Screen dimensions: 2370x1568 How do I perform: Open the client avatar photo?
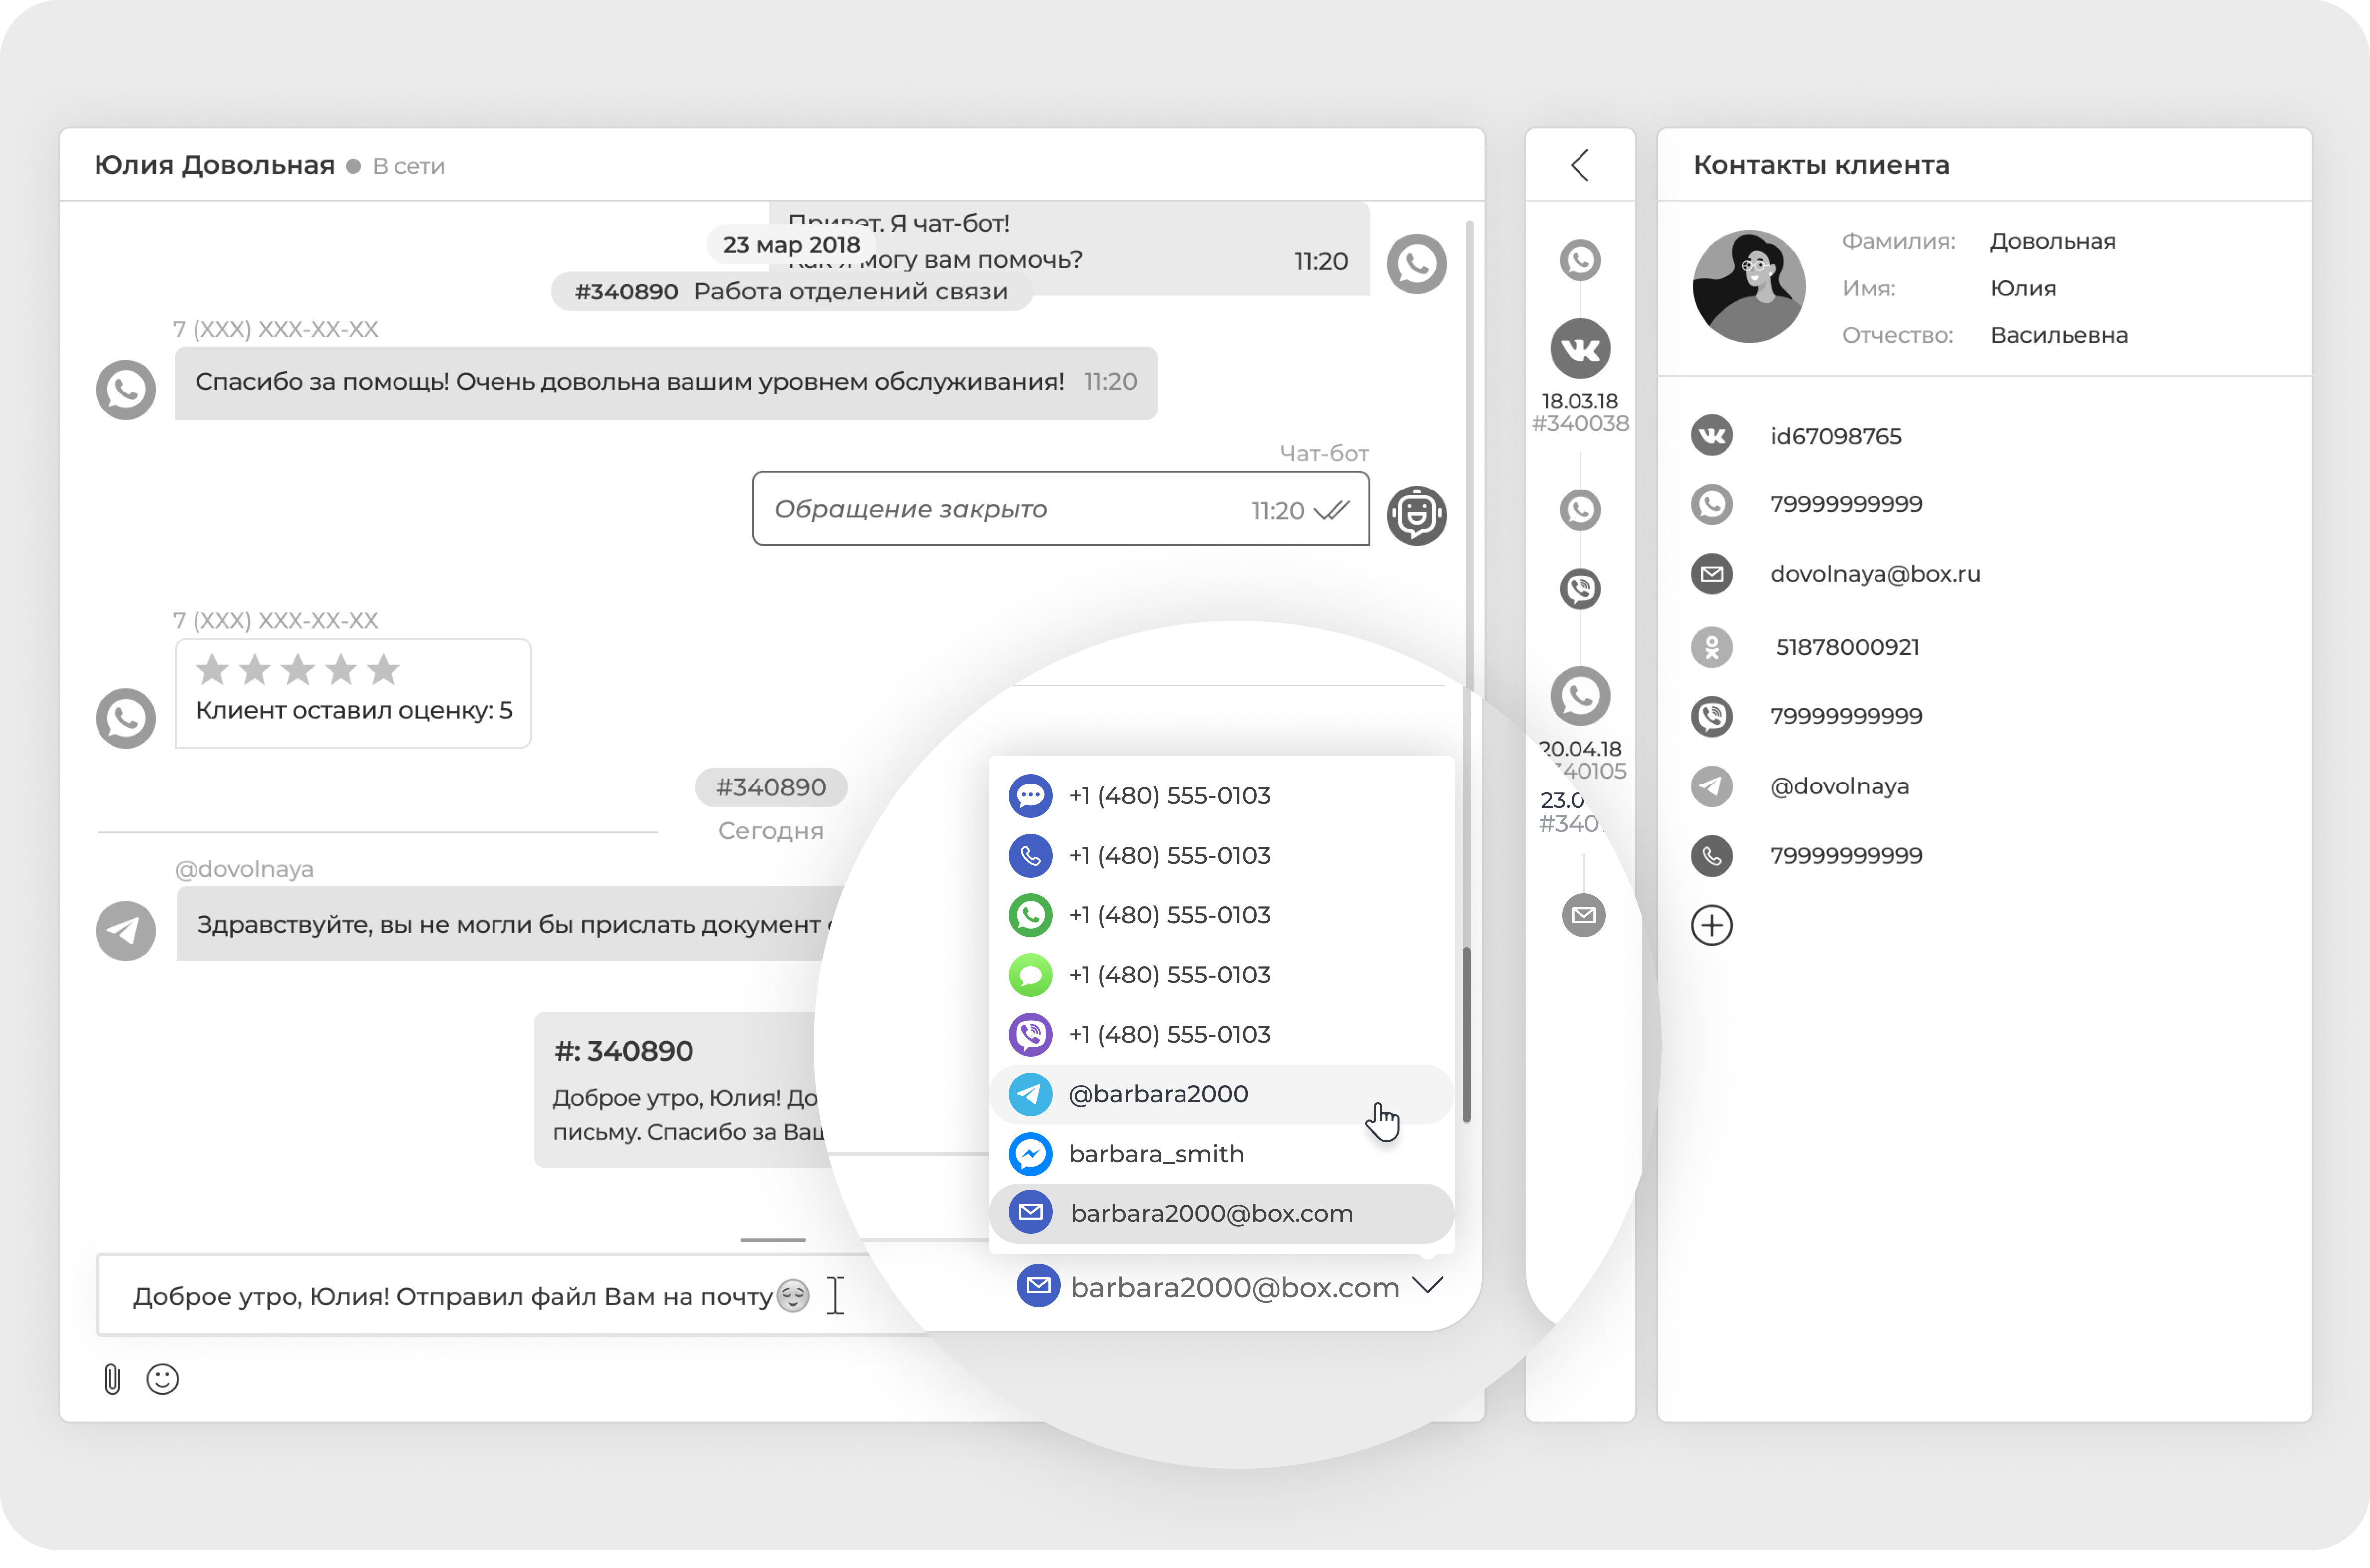click(1749, 287)
